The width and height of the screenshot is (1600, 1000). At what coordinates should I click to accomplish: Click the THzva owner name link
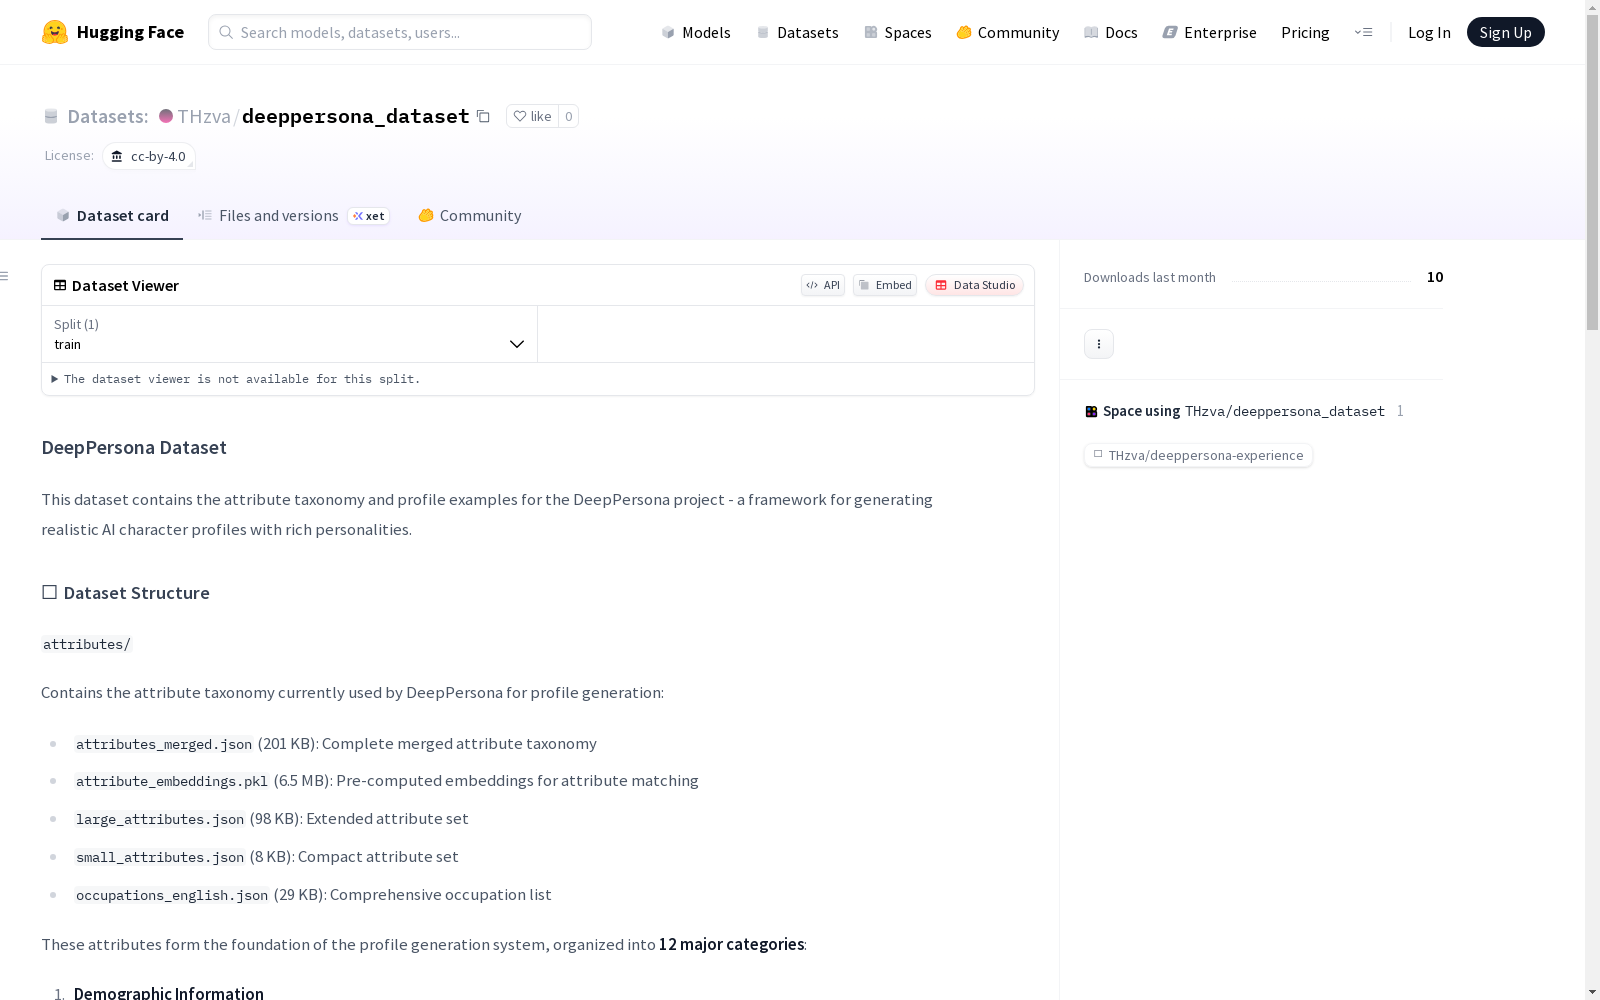[x=204, y=116]
